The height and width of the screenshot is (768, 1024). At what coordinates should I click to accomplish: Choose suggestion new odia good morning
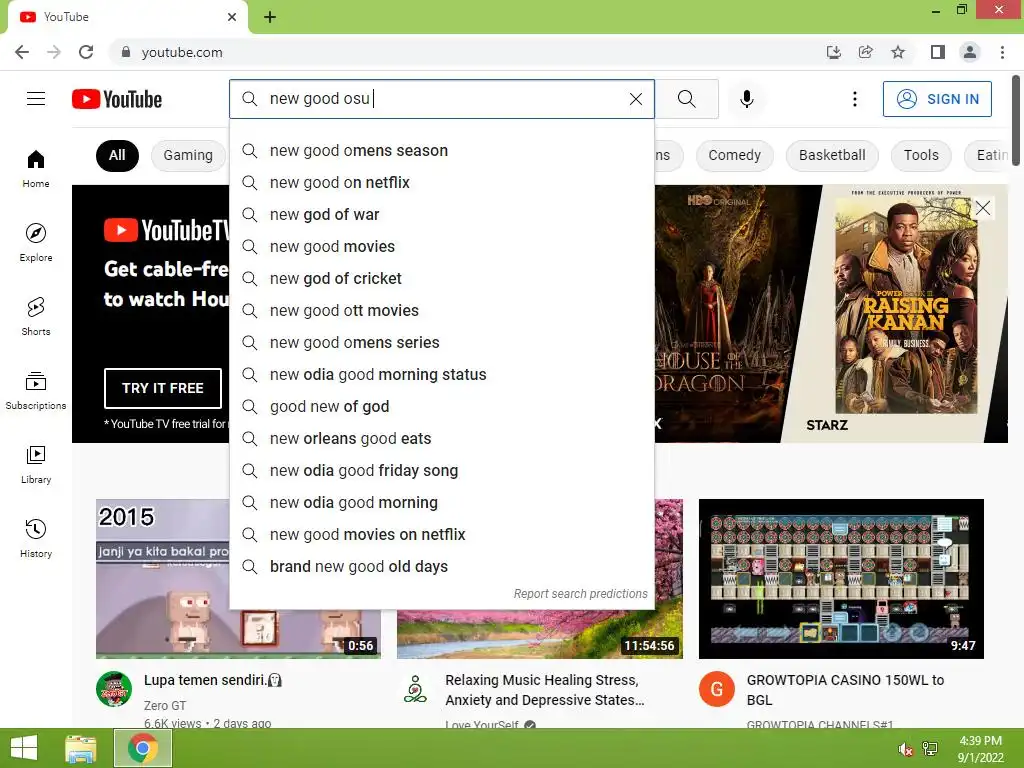[441, 502]
